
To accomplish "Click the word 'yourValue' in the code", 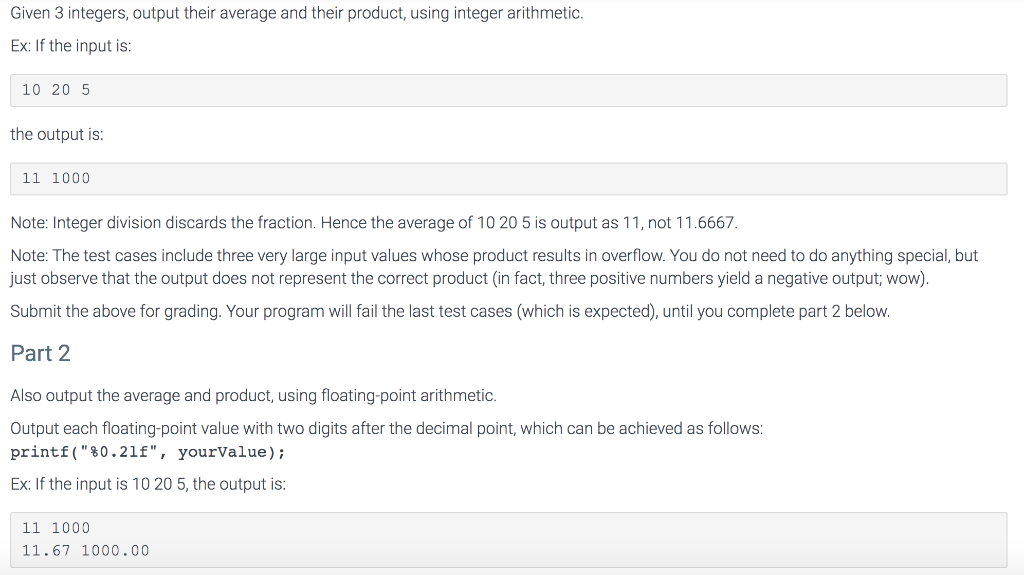I will click(222, 452).
